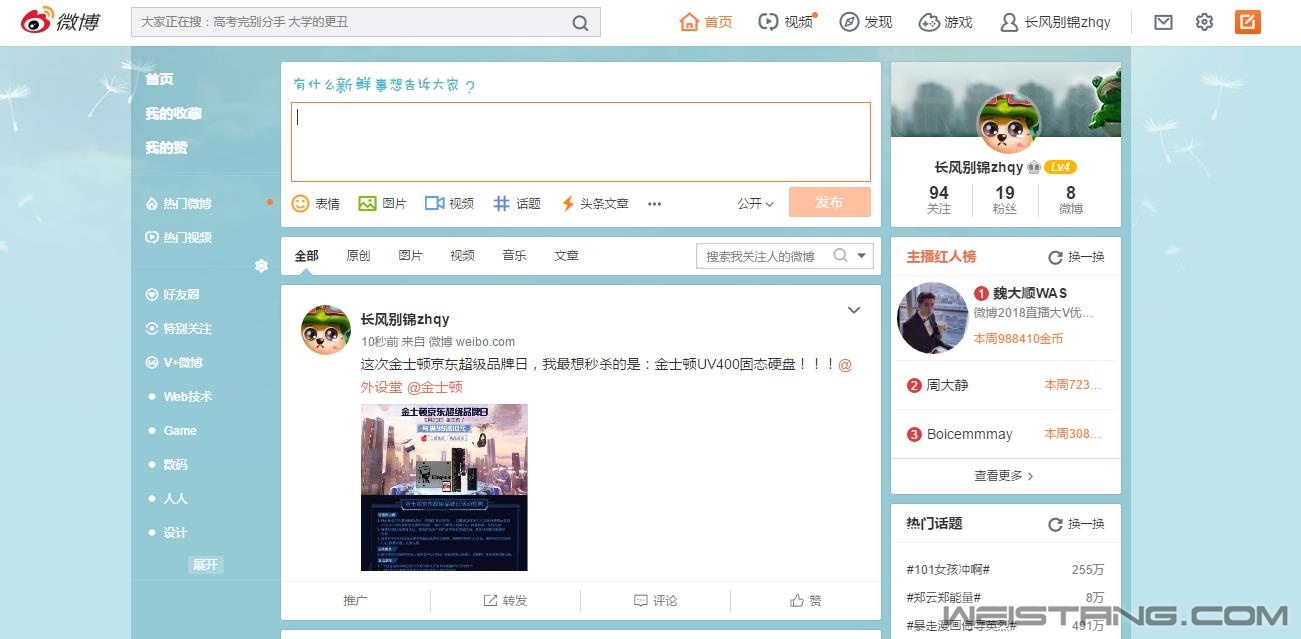Click the 评论 comment icon on the post

click(x=640, y=600)
